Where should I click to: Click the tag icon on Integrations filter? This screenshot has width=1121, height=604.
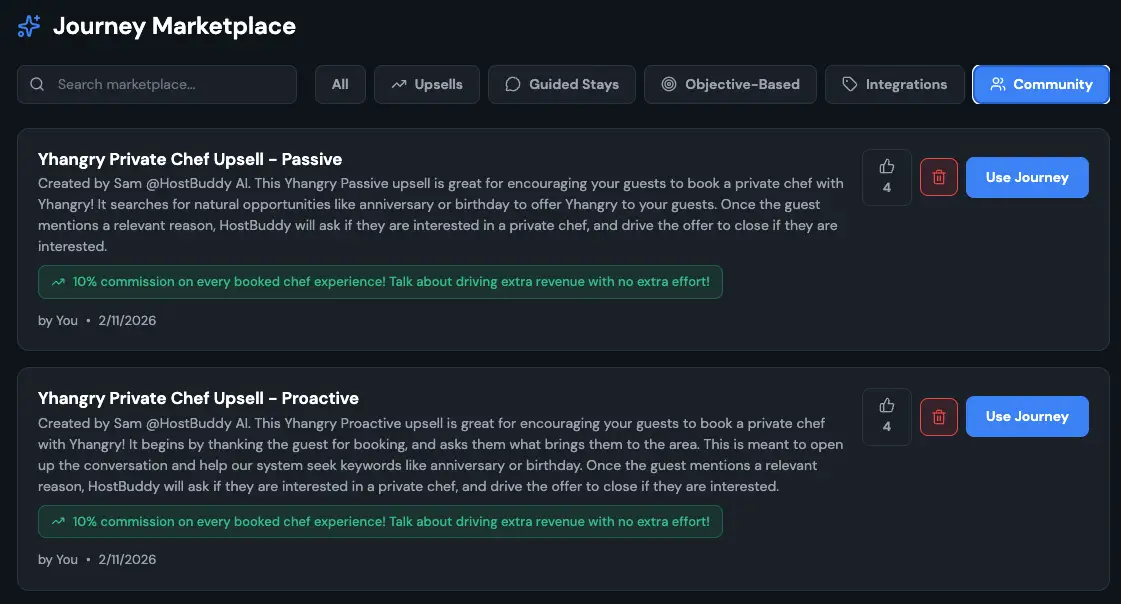[x=851, y=84]
